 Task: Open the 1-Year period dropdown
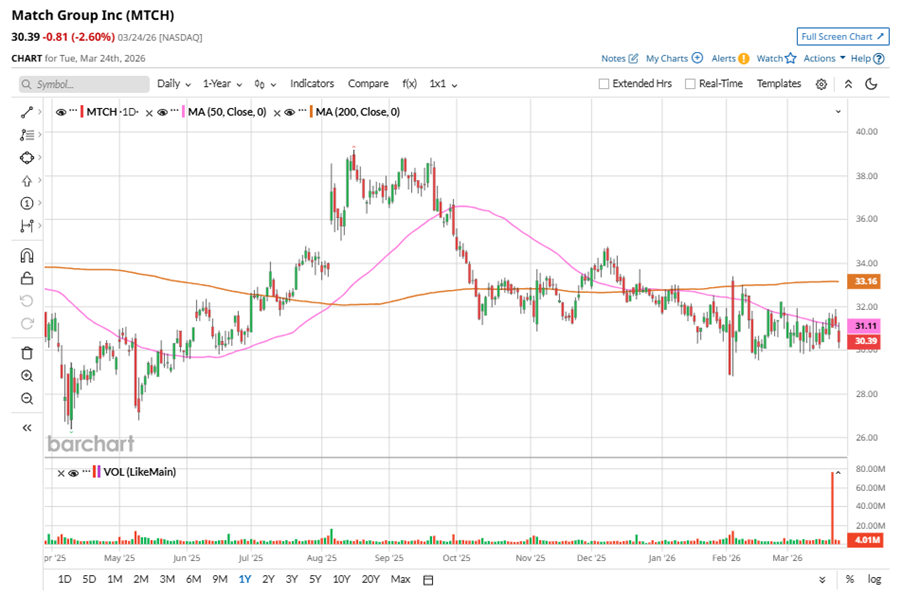pyautogui.click(x=223, y=84)
